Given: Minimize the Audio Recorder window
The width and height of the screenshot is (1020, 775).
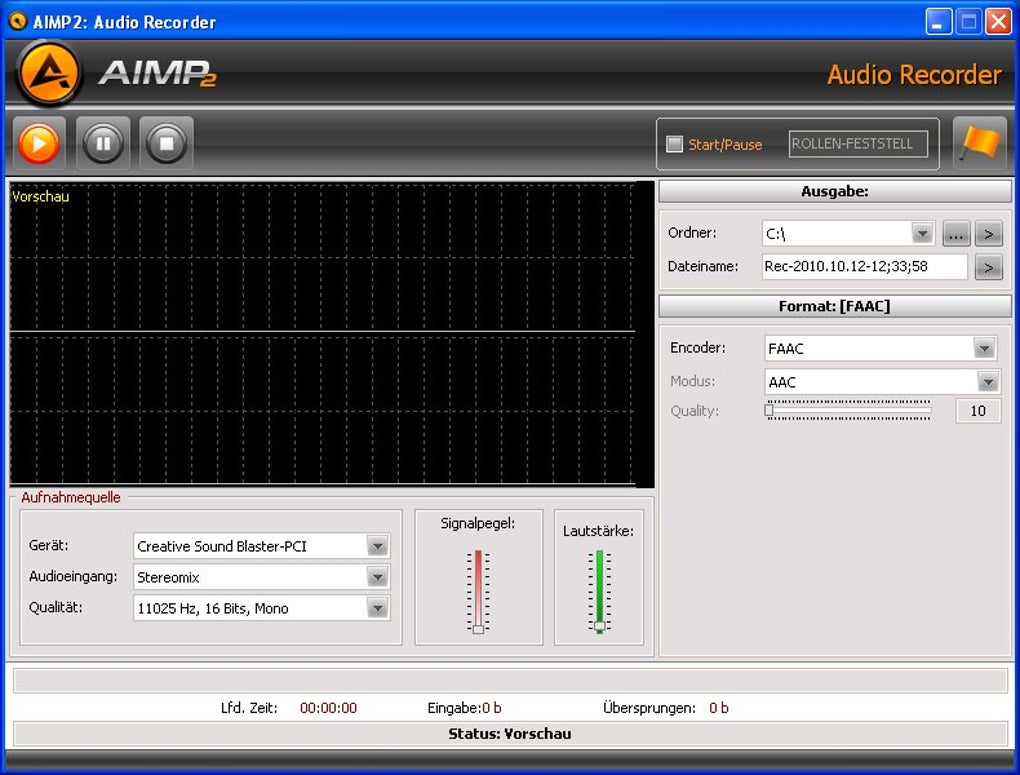Looking at the screenshot, I should click(938, 22).
